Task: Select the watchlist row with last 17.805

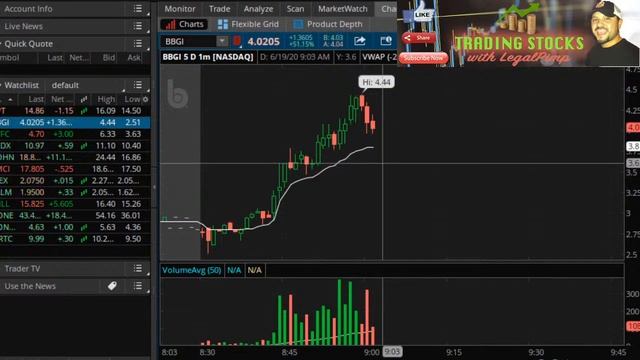Action: (75, 169)
